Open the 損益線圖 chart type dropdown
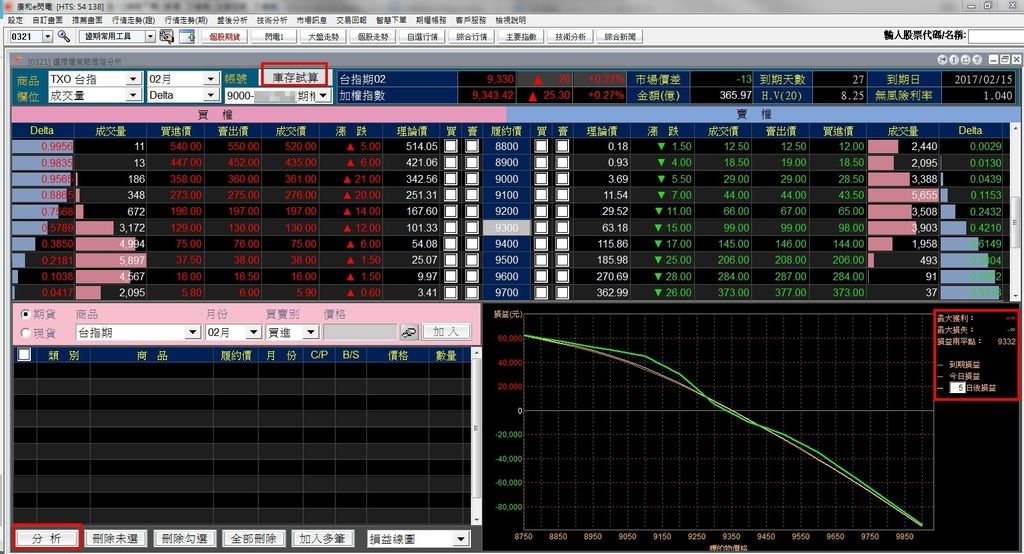The height and width of the screenshot is (554, 1024). (461, 539)
